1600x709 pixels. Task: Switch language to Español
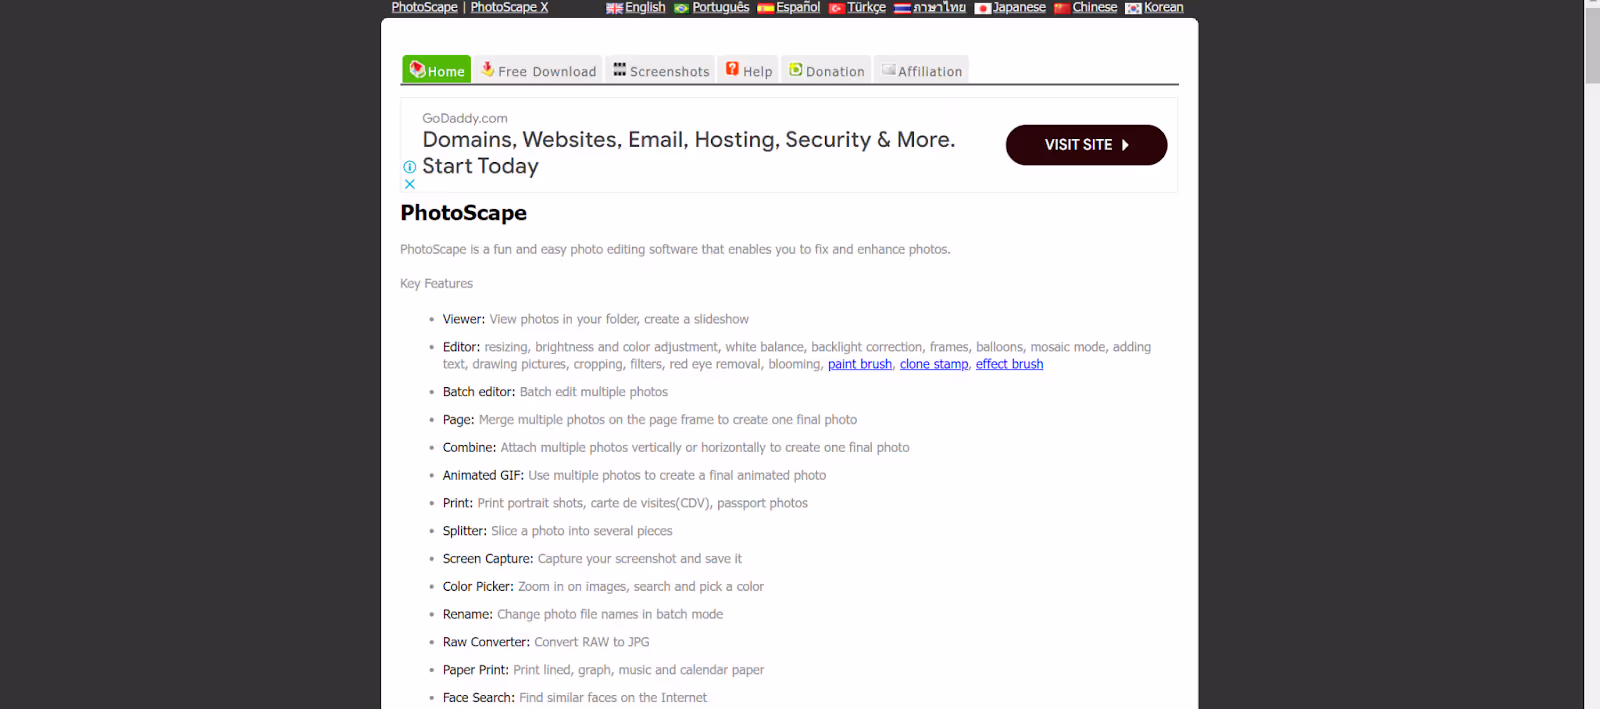pos(798,7)
